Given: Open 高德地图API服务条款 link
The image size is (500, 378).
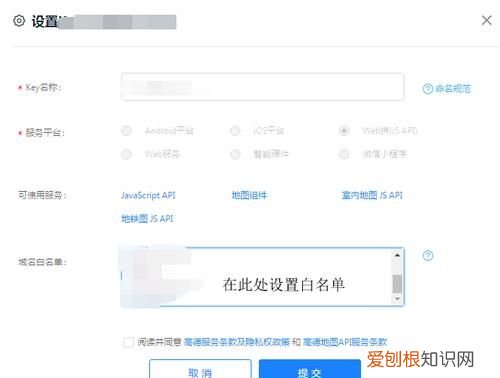Looking at the screenshot, I should point(345,342).
